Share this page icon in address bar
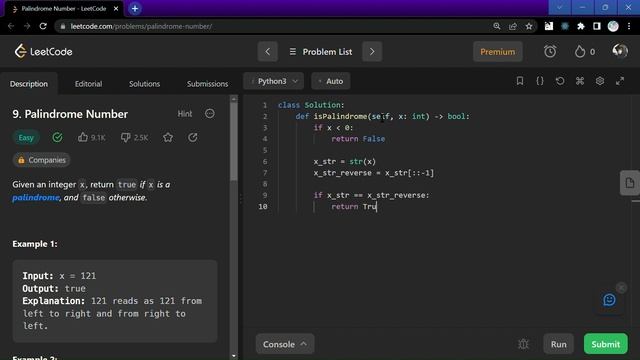Image resolution: width=640 pixels, height=360 pixels. click(513, 26)
